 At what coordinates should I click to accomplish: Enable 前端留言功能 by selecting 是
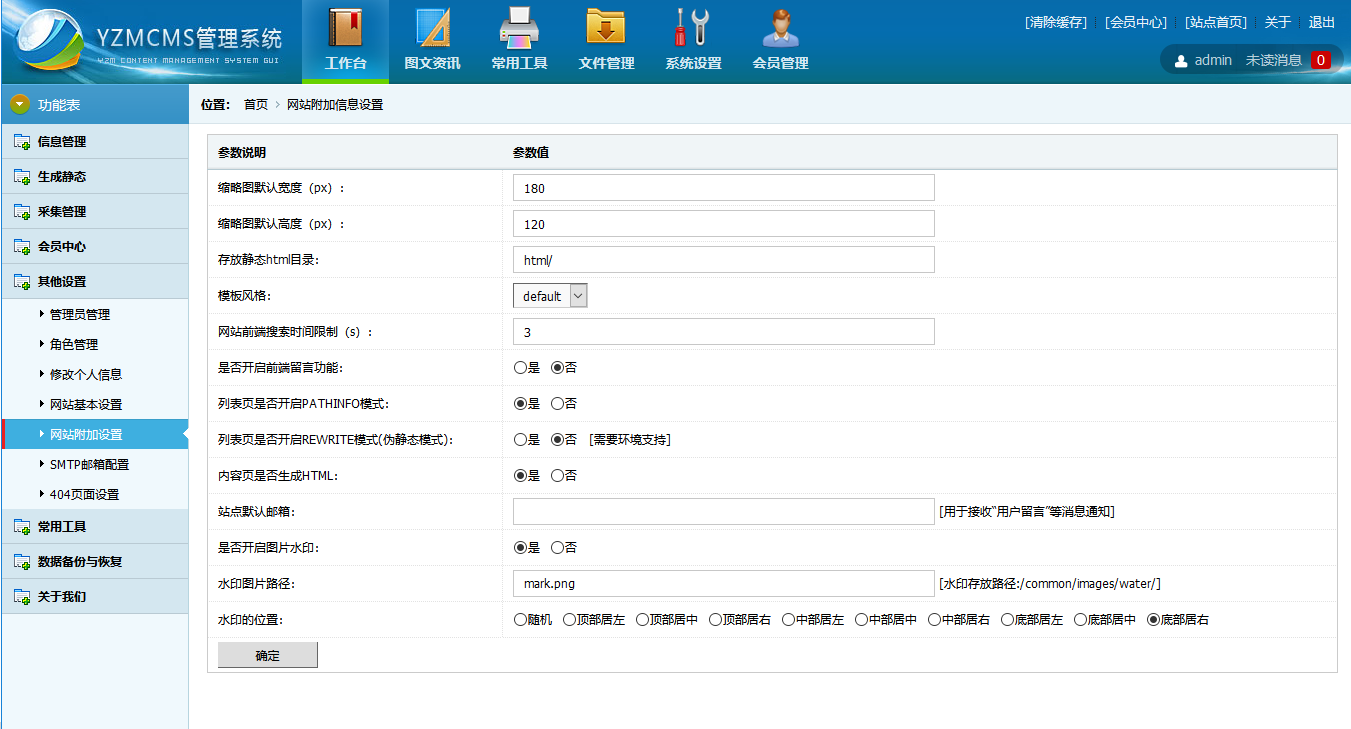click(520, 368)
